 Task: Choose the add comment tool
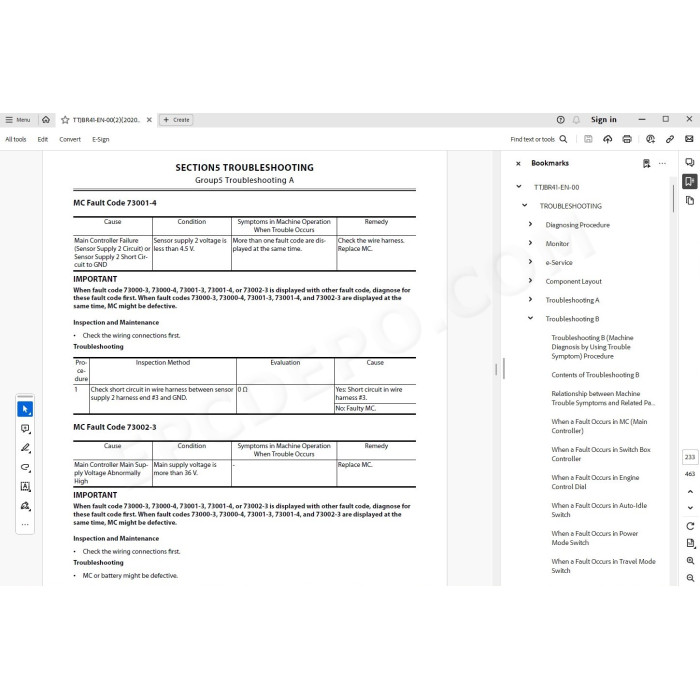[x=25, y=429]
